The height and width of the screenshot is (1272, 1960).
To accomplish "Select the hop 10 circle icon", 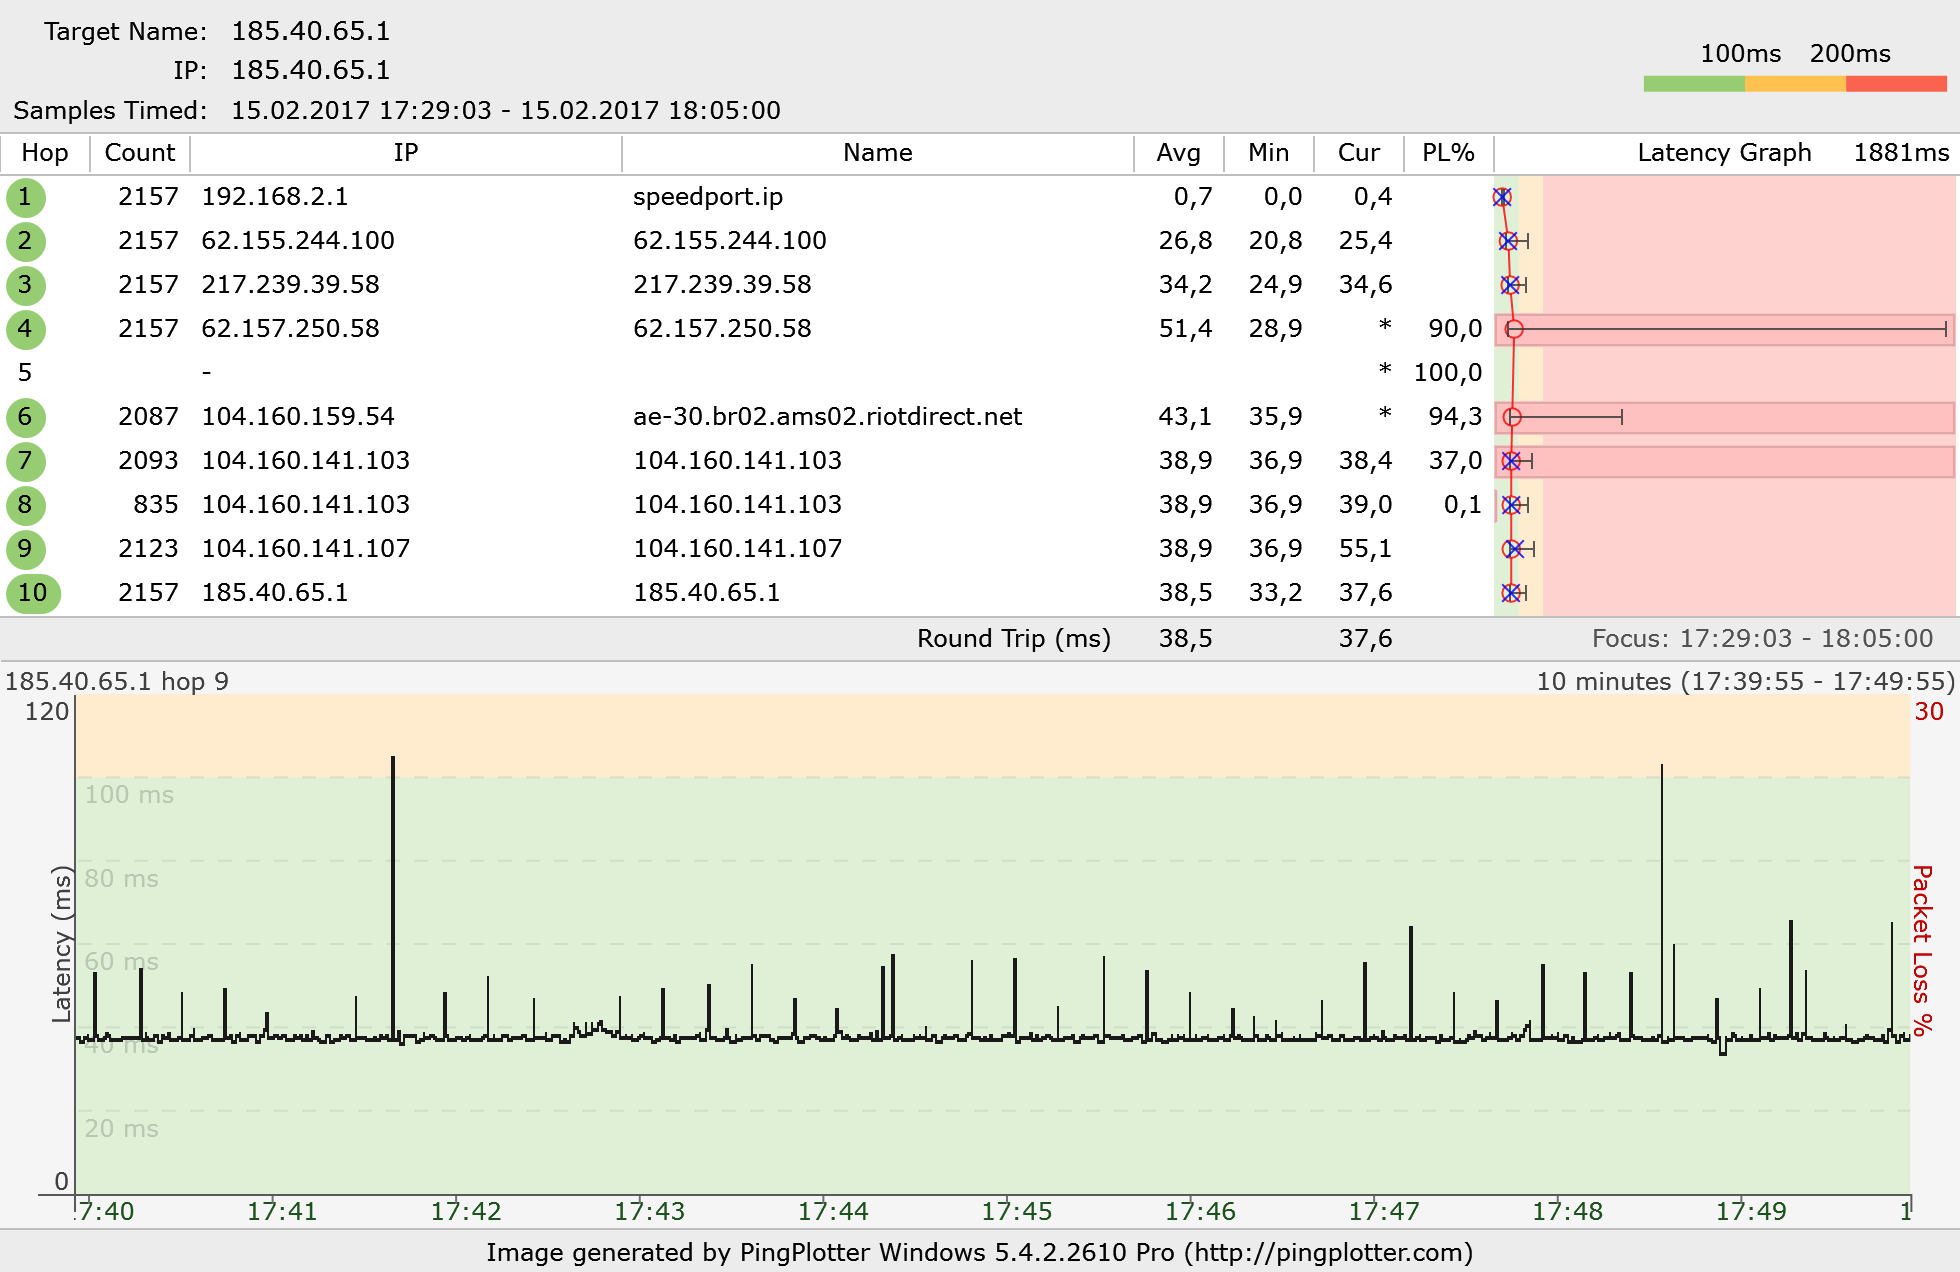I will [x=33, y=593].
